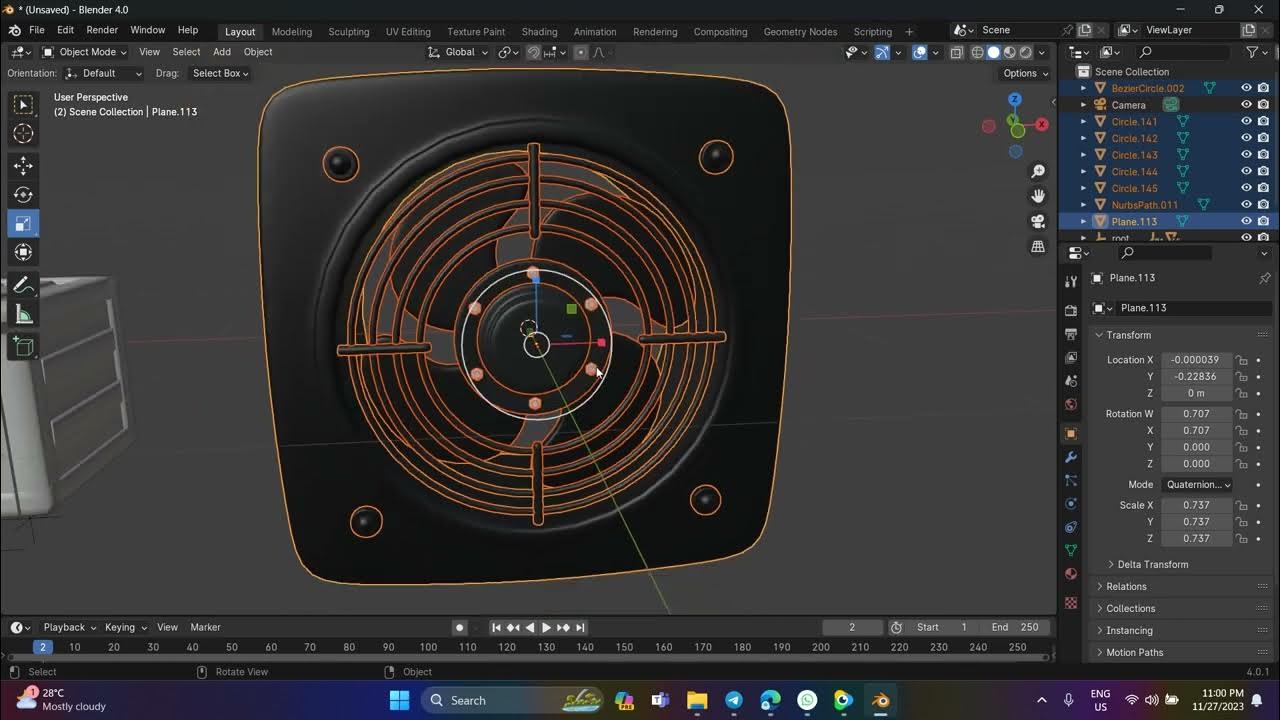
Task: Open the rotation Mode Quaternion dropdown
Action: click(x=1198, y=484)
